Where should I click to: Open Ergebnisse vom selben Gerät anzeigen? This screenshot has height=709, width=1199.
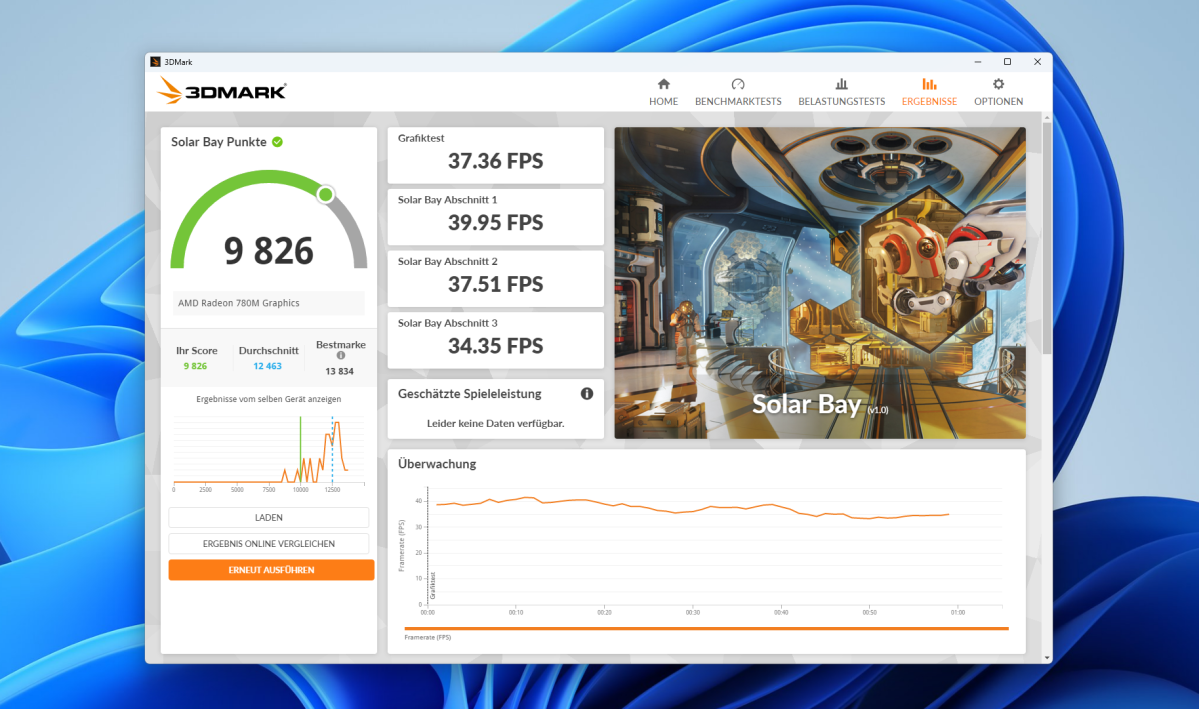tap(268, 398)
